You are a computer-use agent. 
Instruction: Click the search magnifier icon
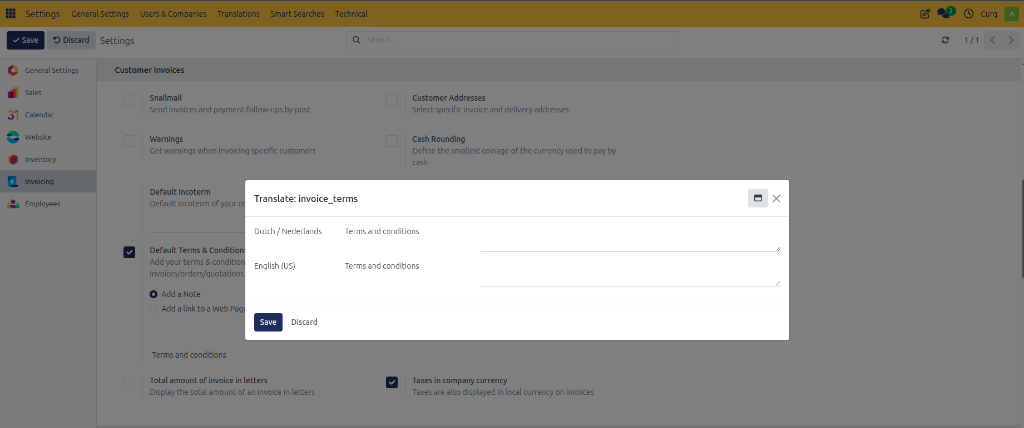click(357, 40)
